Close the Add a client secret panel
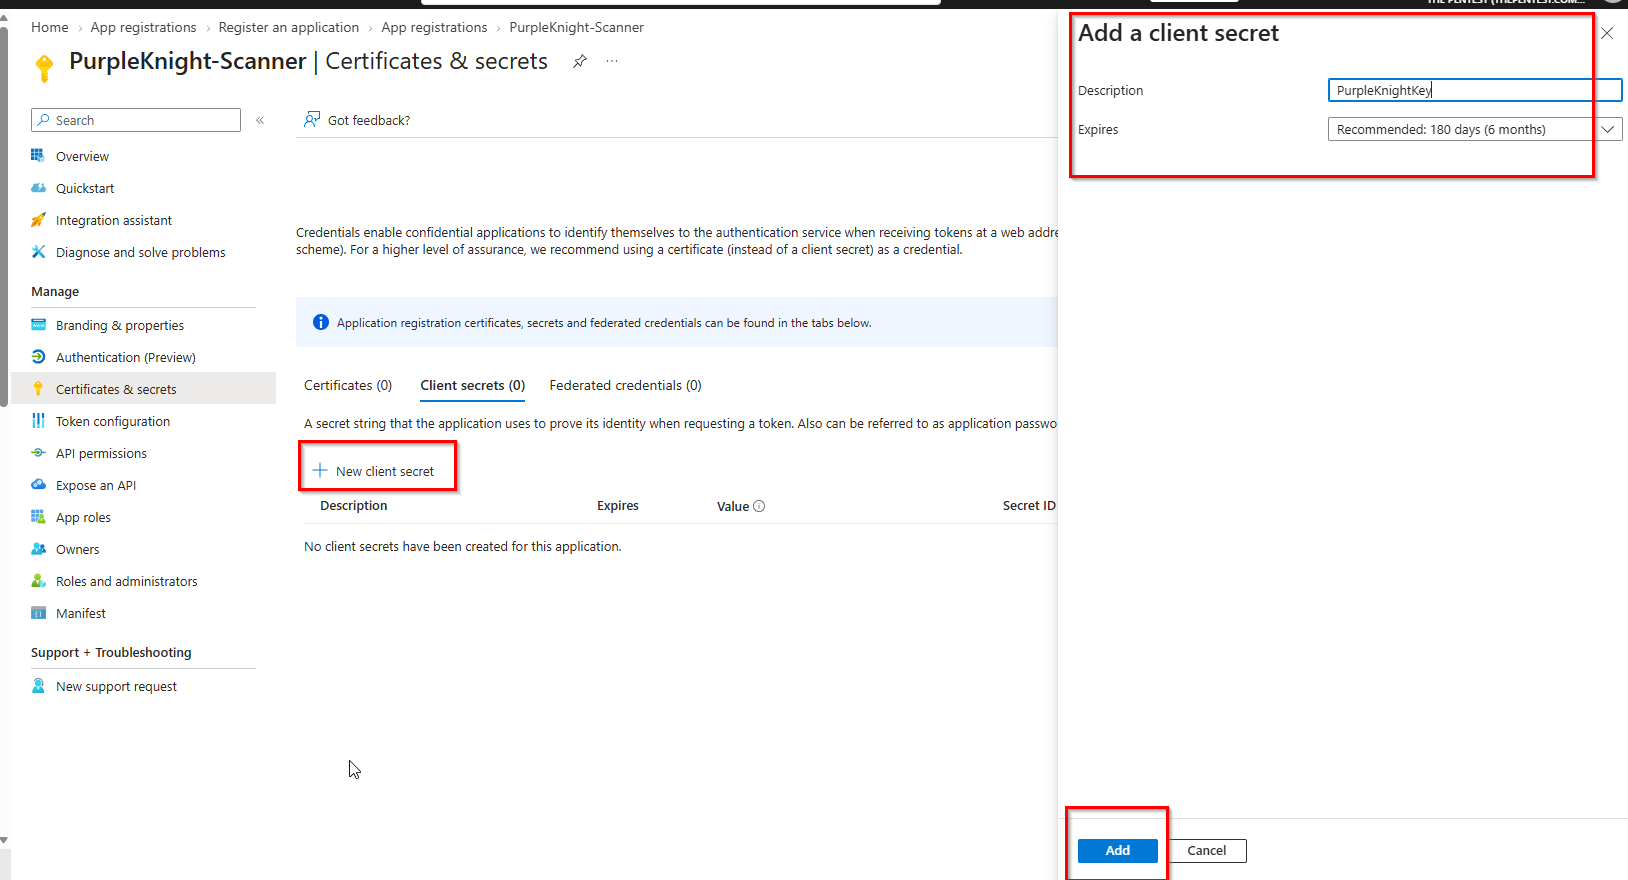 click(1607, 33)
